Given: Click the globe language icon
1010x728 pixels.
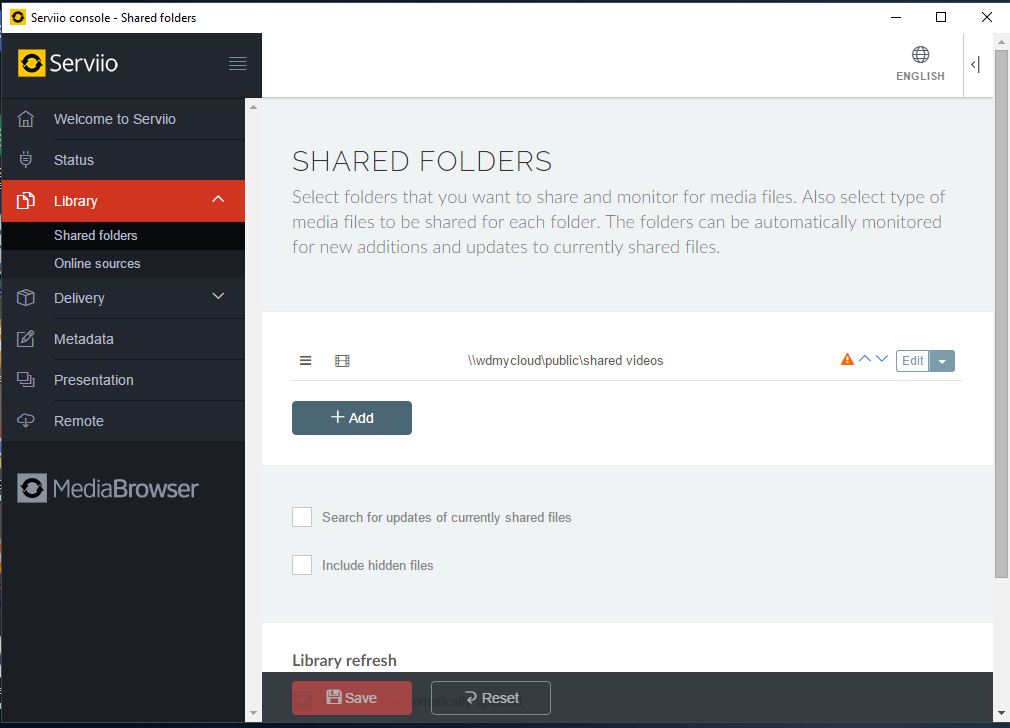Looking at the screenshot, I should tap(920, 55).
